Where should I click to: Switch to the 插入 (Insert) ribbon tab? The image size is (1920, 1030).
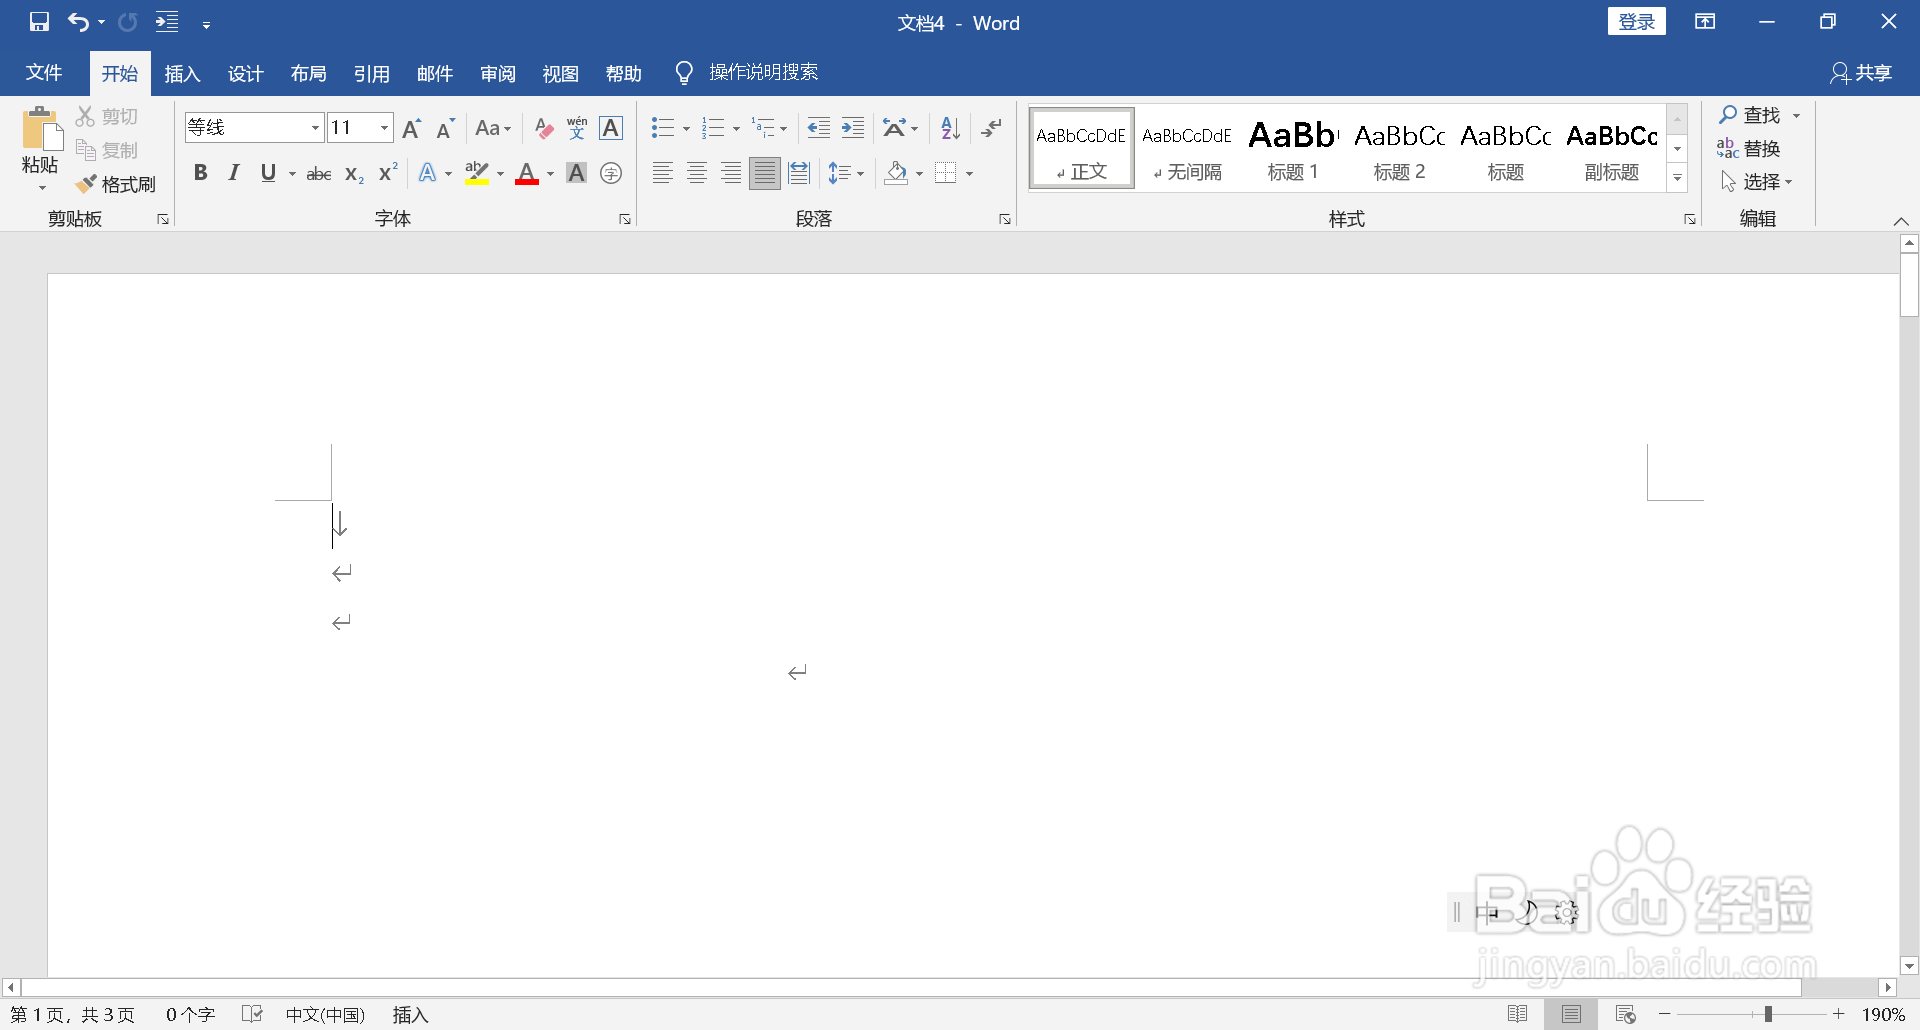click(x=182, y=73)
